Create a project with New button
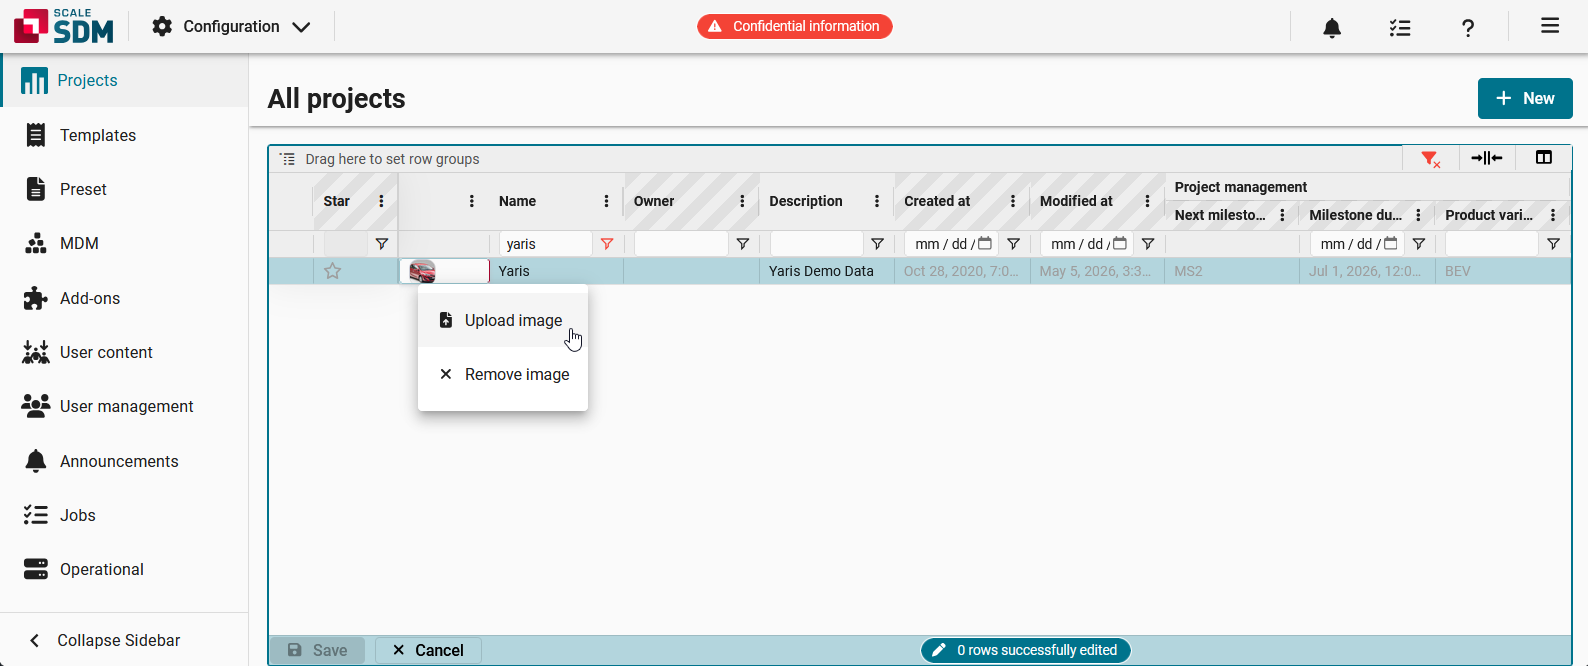Screen dimensions: 1588x666 coord(1525,98)
